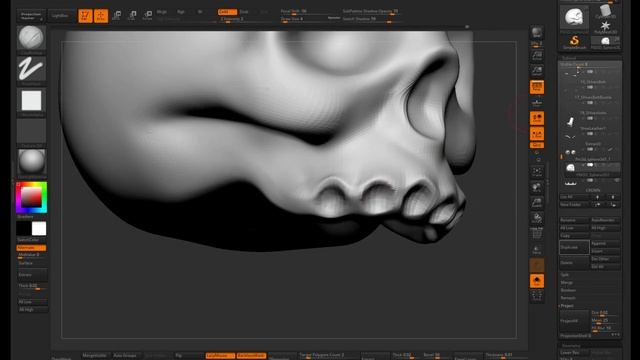Select the PolyMesh3D star tool

pos(605,27)
